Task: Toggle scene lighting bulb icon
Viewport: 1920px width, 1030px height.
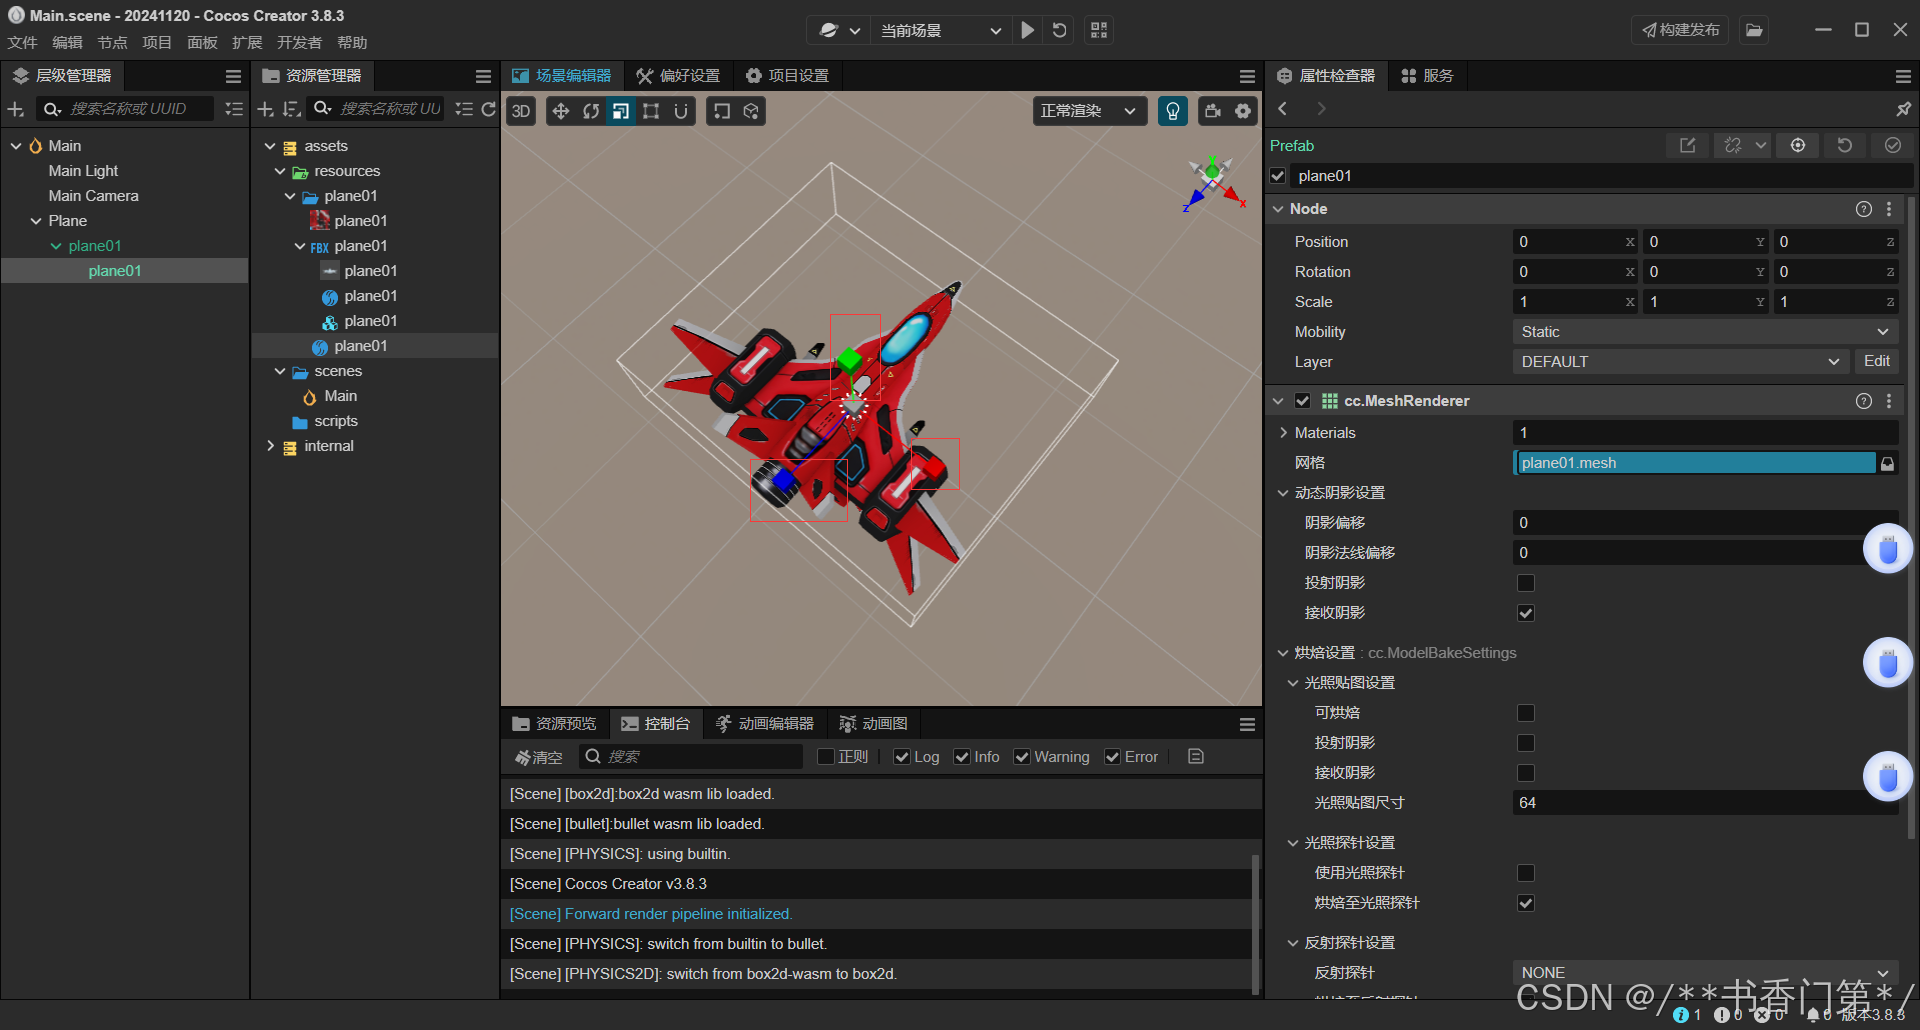Action: tap(1173, 111)
